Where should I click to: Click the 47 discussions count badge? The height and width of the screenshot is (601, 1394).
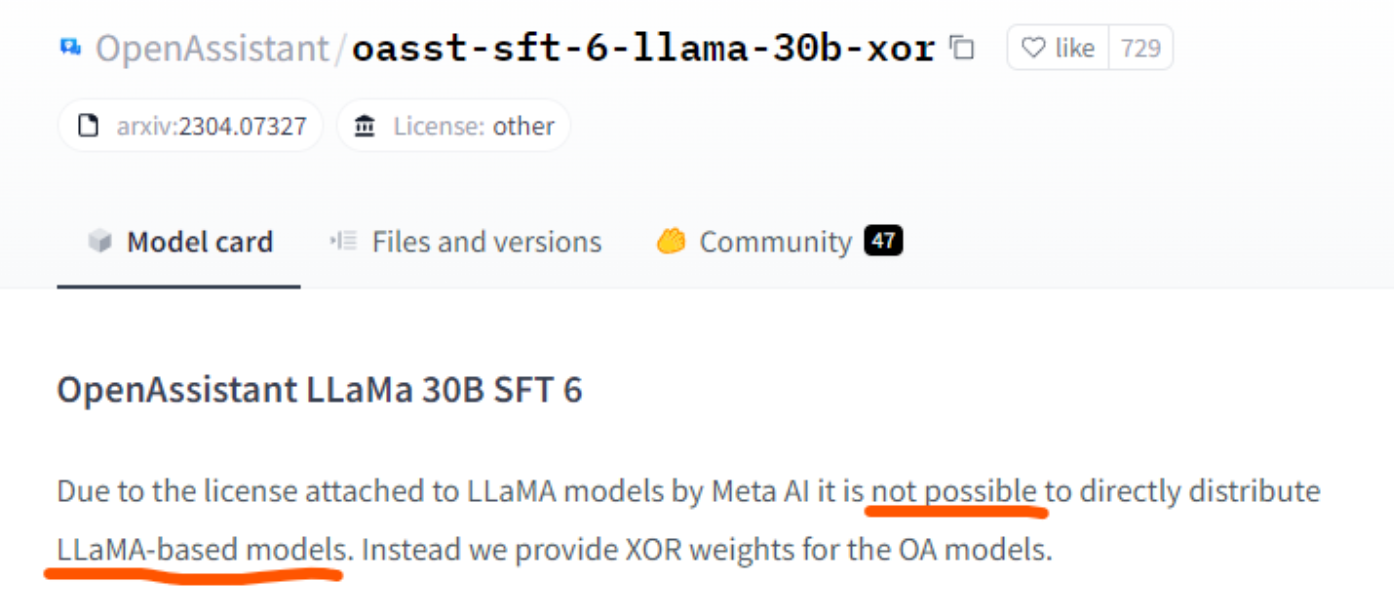click(886, 240)
